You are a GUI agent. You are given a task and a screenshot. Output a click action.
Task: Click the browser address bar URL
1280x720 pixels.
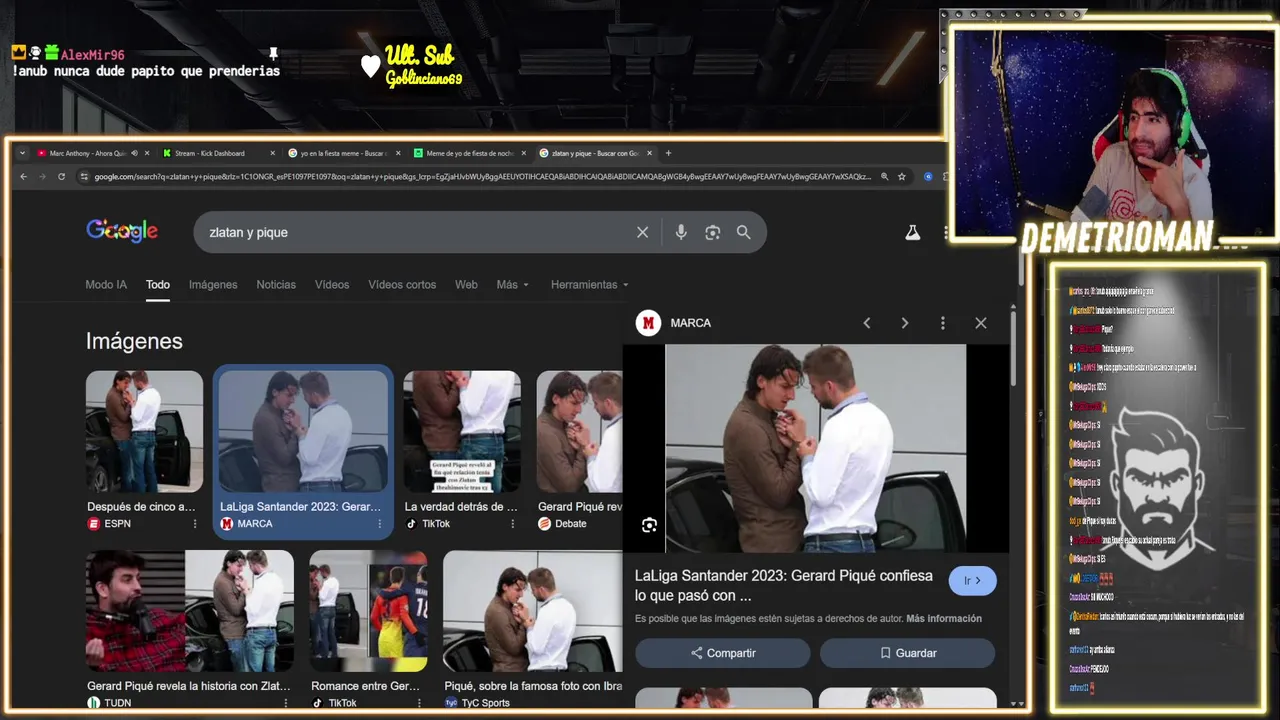[x=482, y=177]
